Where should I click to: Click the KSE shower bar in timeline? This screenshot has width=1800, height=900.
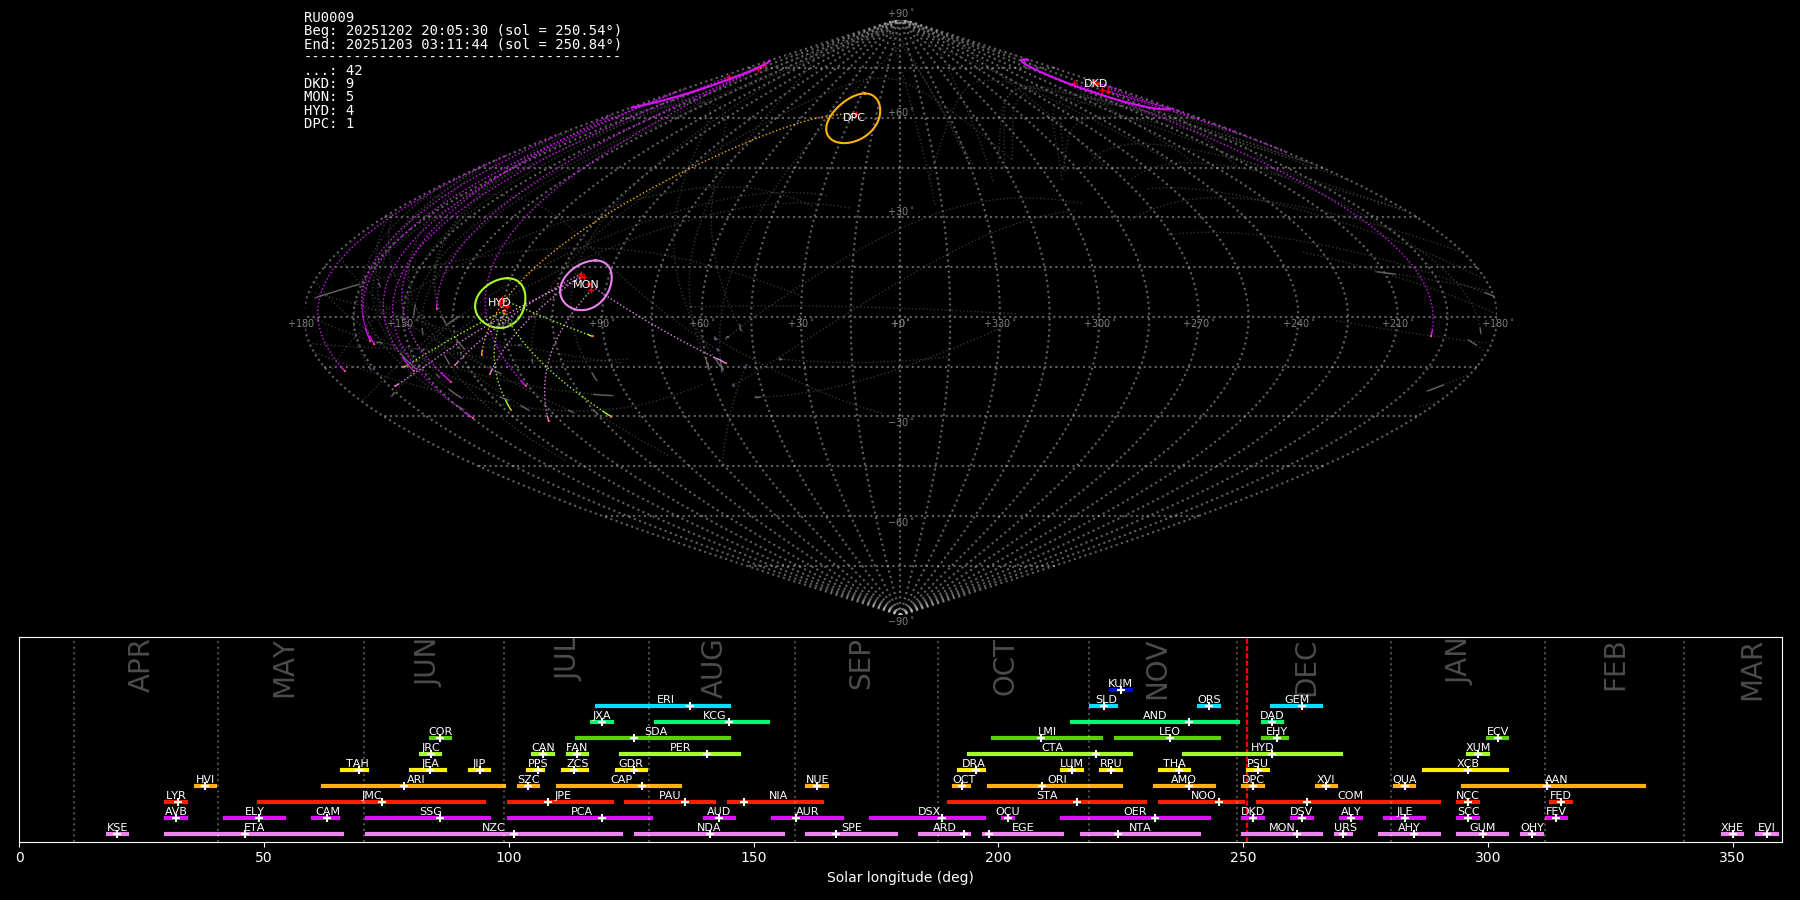[117, 834]
